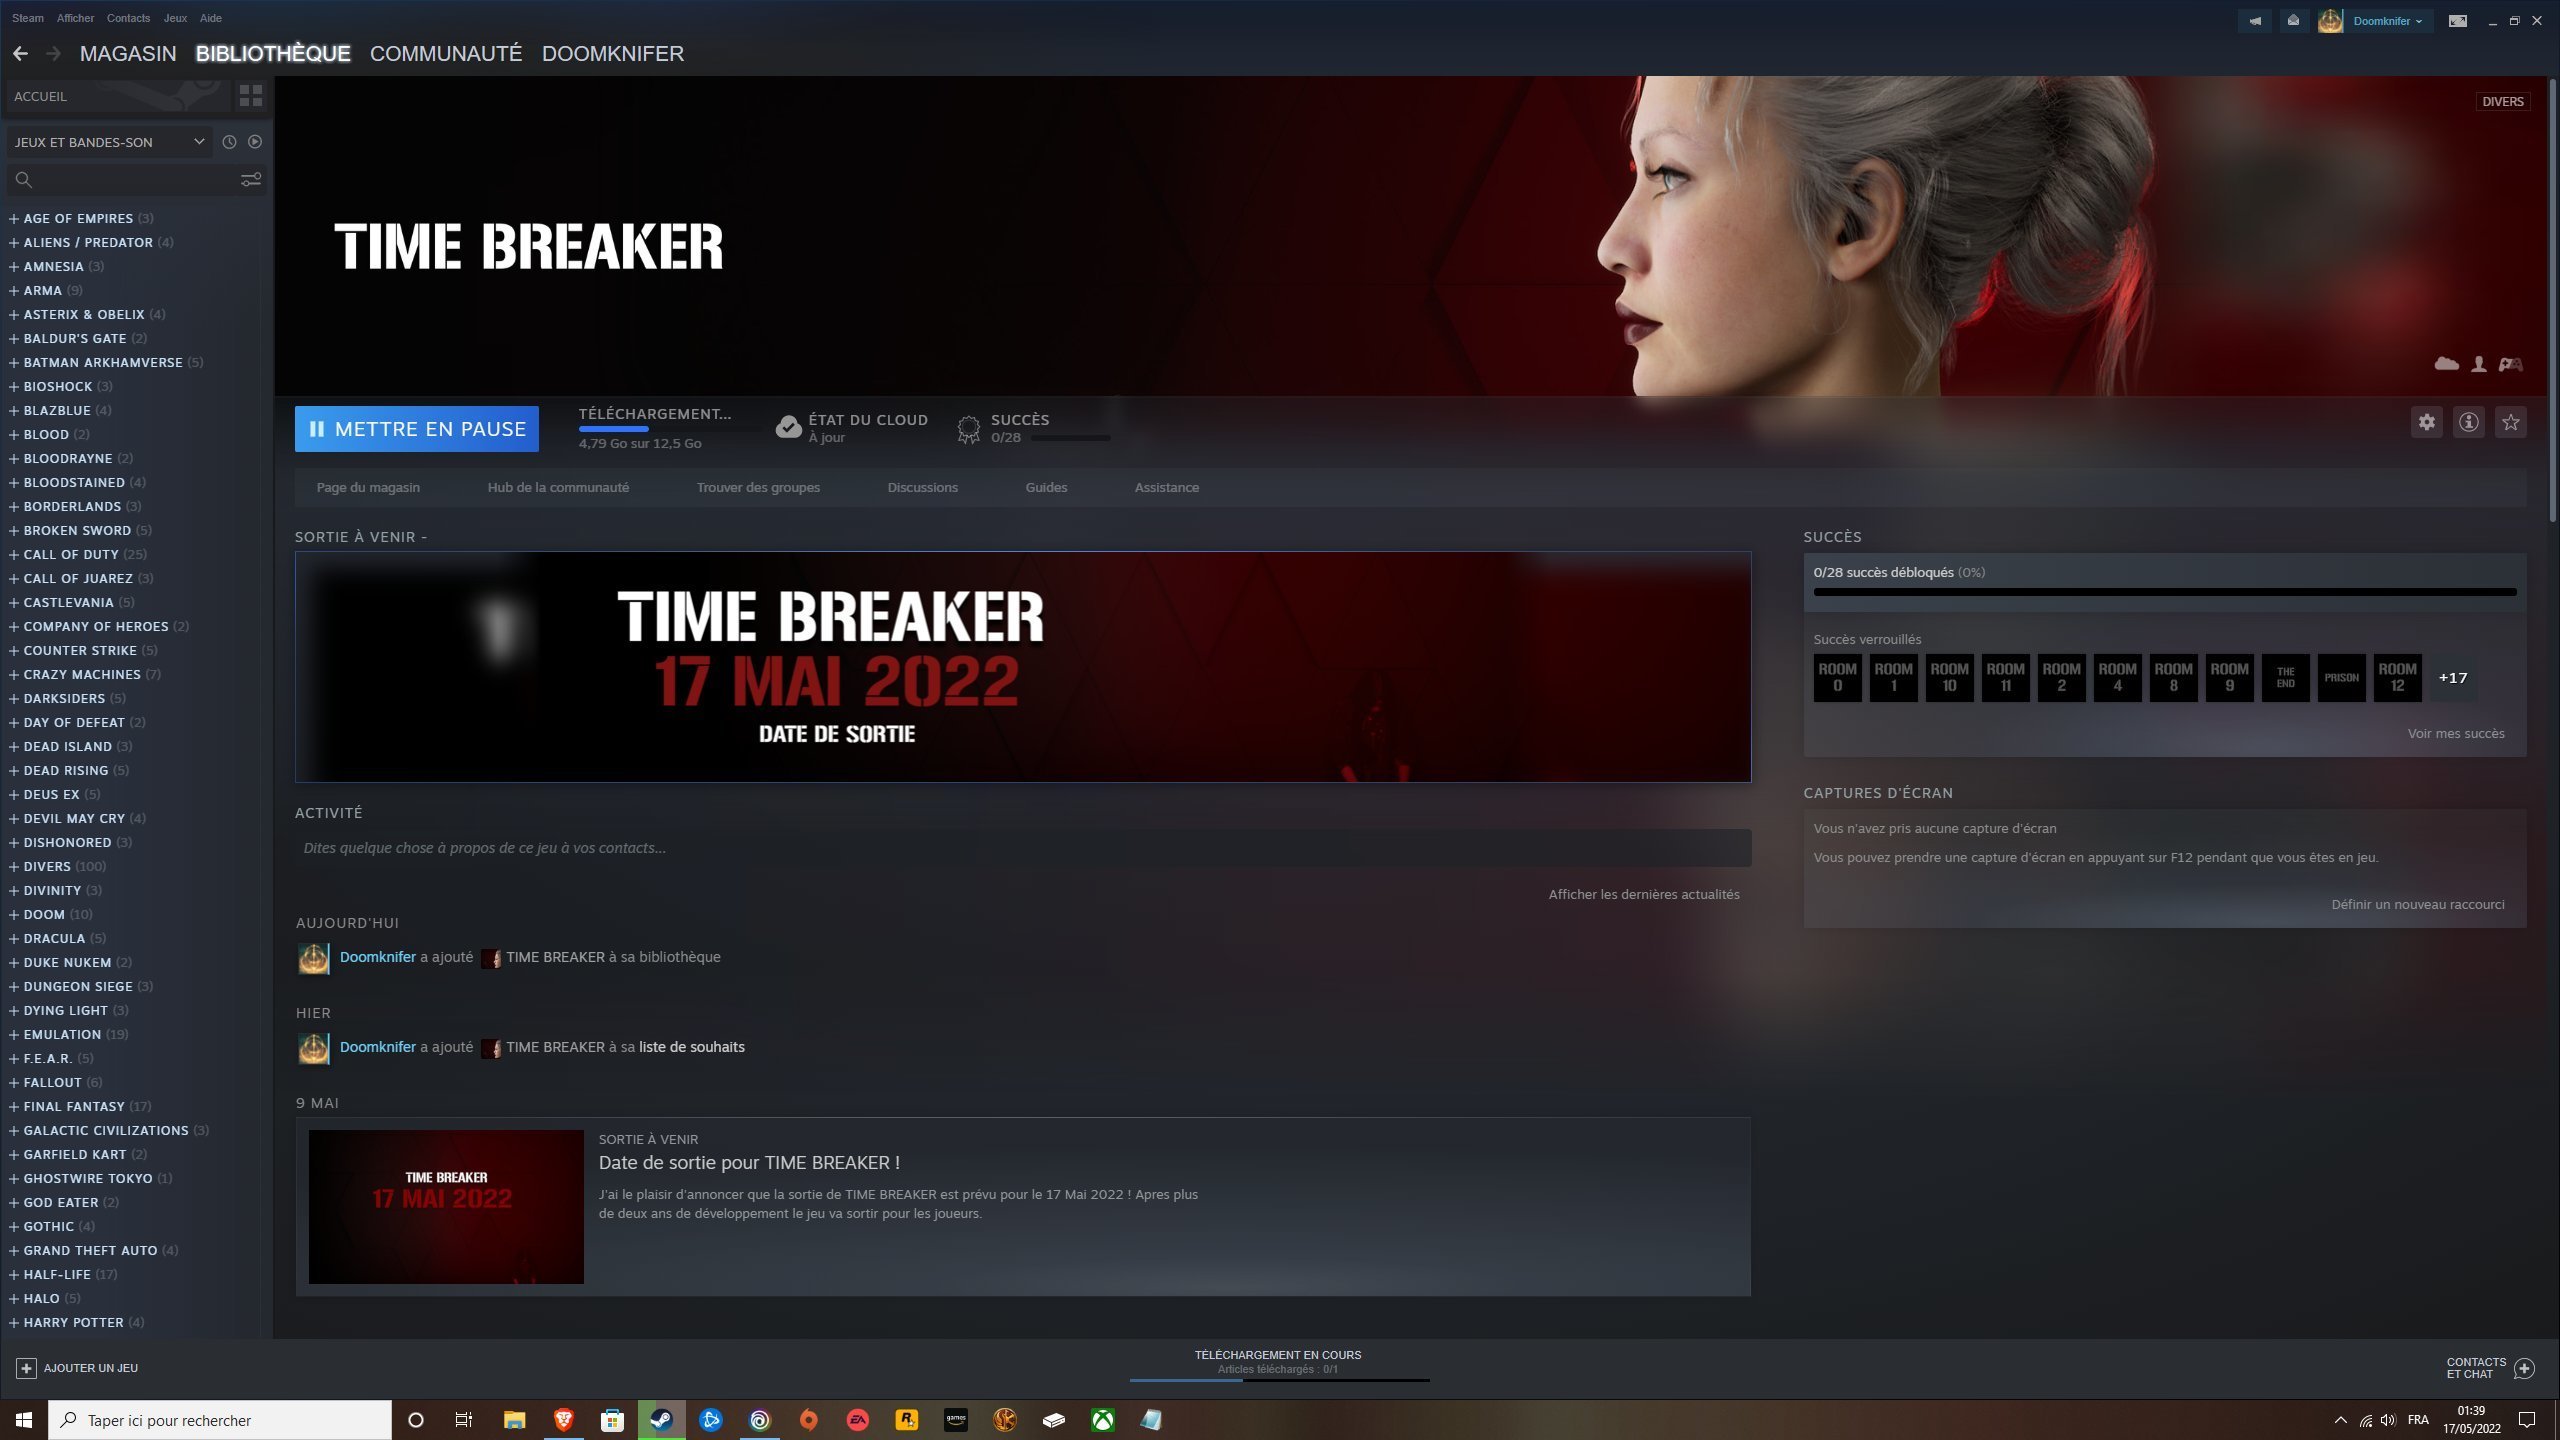
Task: Open the Afficher menu
Action: pos(75,18)
